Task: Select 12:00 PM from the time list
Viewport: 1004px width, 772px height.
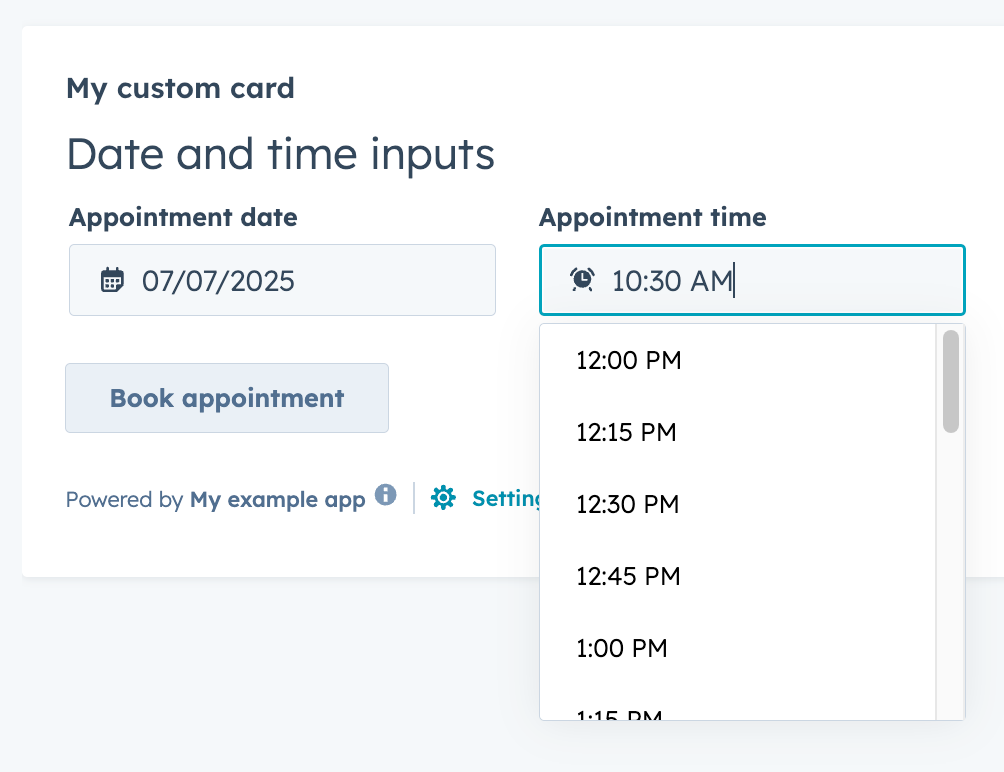Action: [629, 361]
